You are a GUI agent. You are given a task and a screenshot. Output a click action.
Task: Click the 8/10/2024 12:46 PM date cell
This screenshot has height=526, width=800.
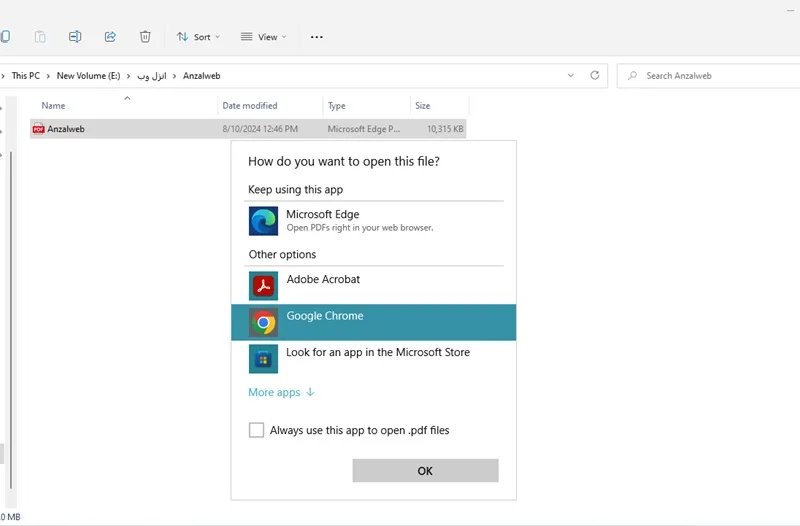(260, 129)
